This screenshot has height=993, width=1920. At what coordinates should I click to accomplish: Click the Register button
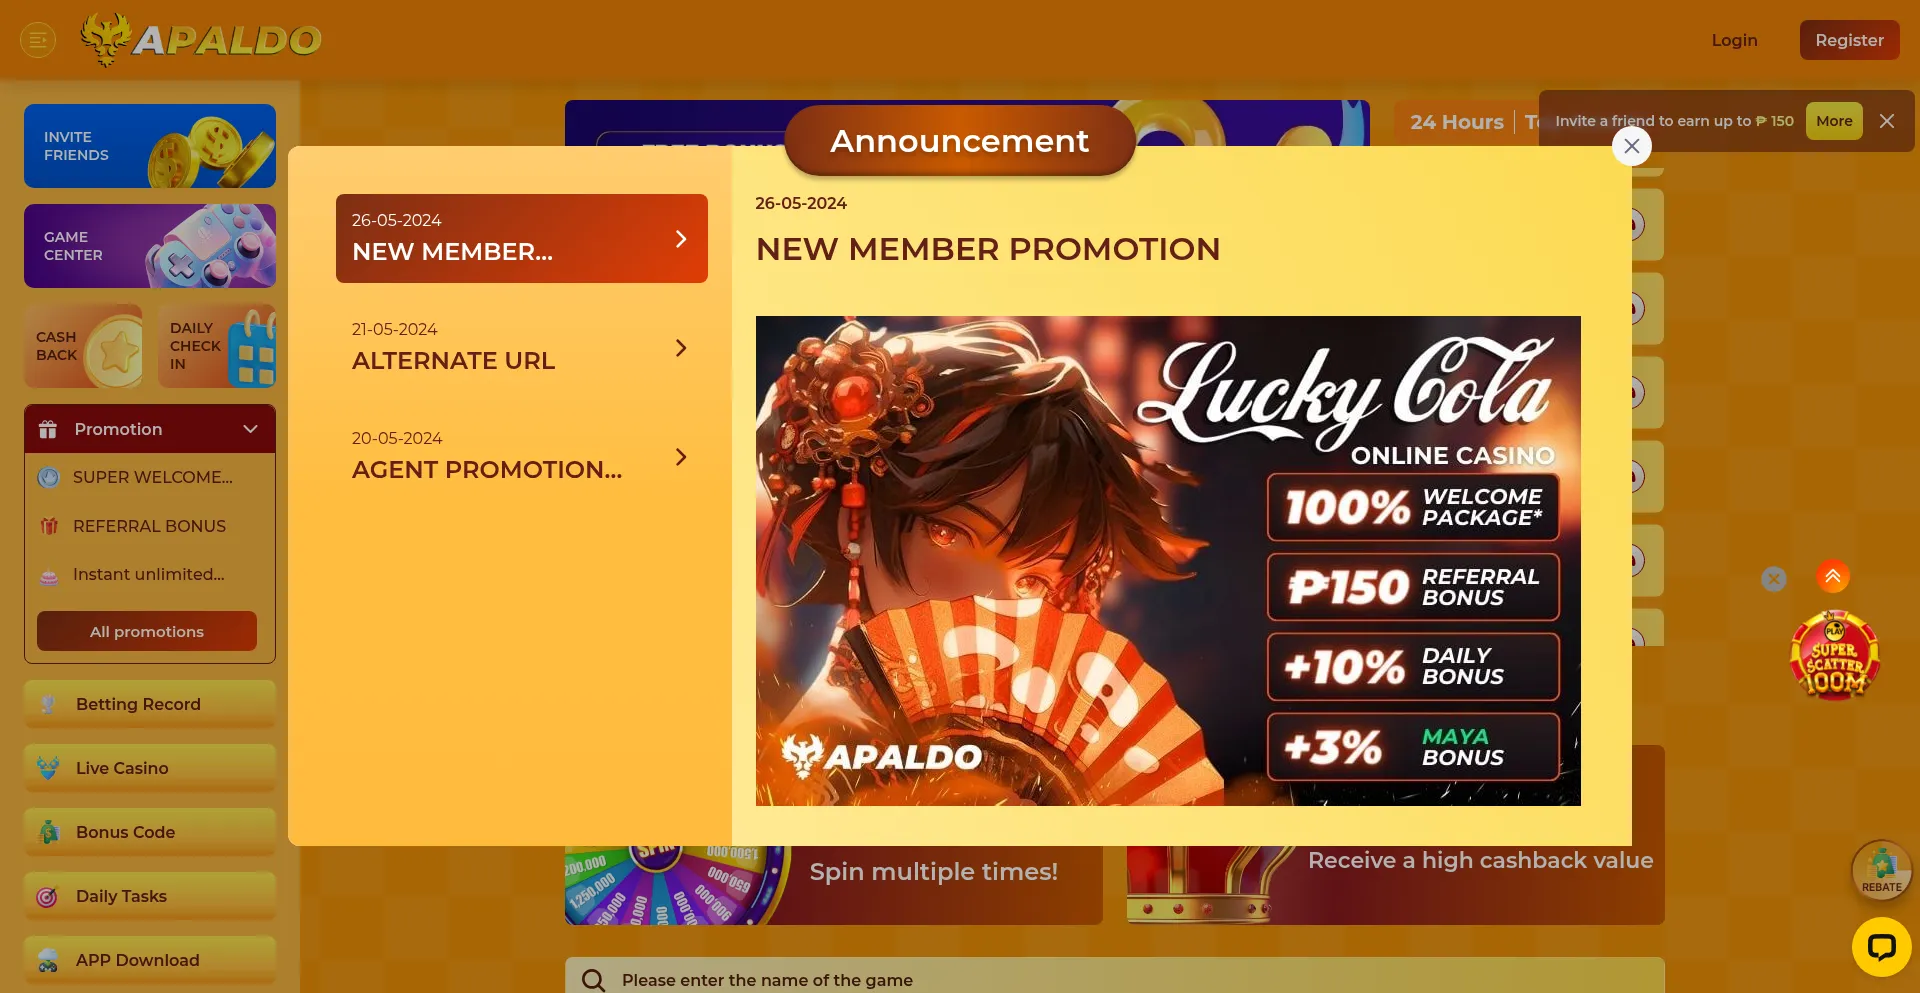(x=1850, y=40)
